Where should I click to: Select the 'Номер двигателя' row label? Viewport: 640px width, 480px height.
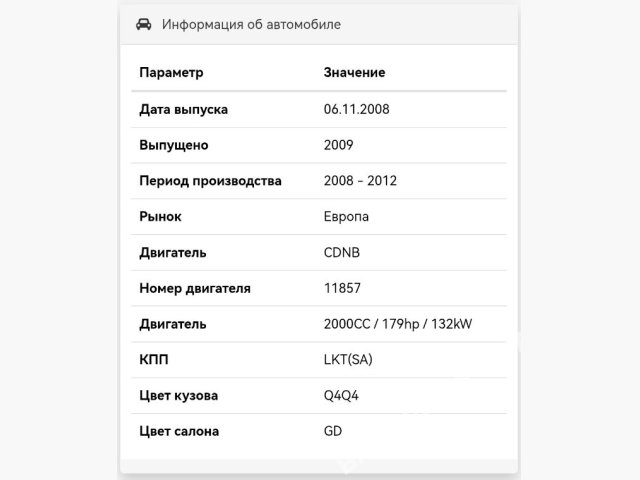195,288
